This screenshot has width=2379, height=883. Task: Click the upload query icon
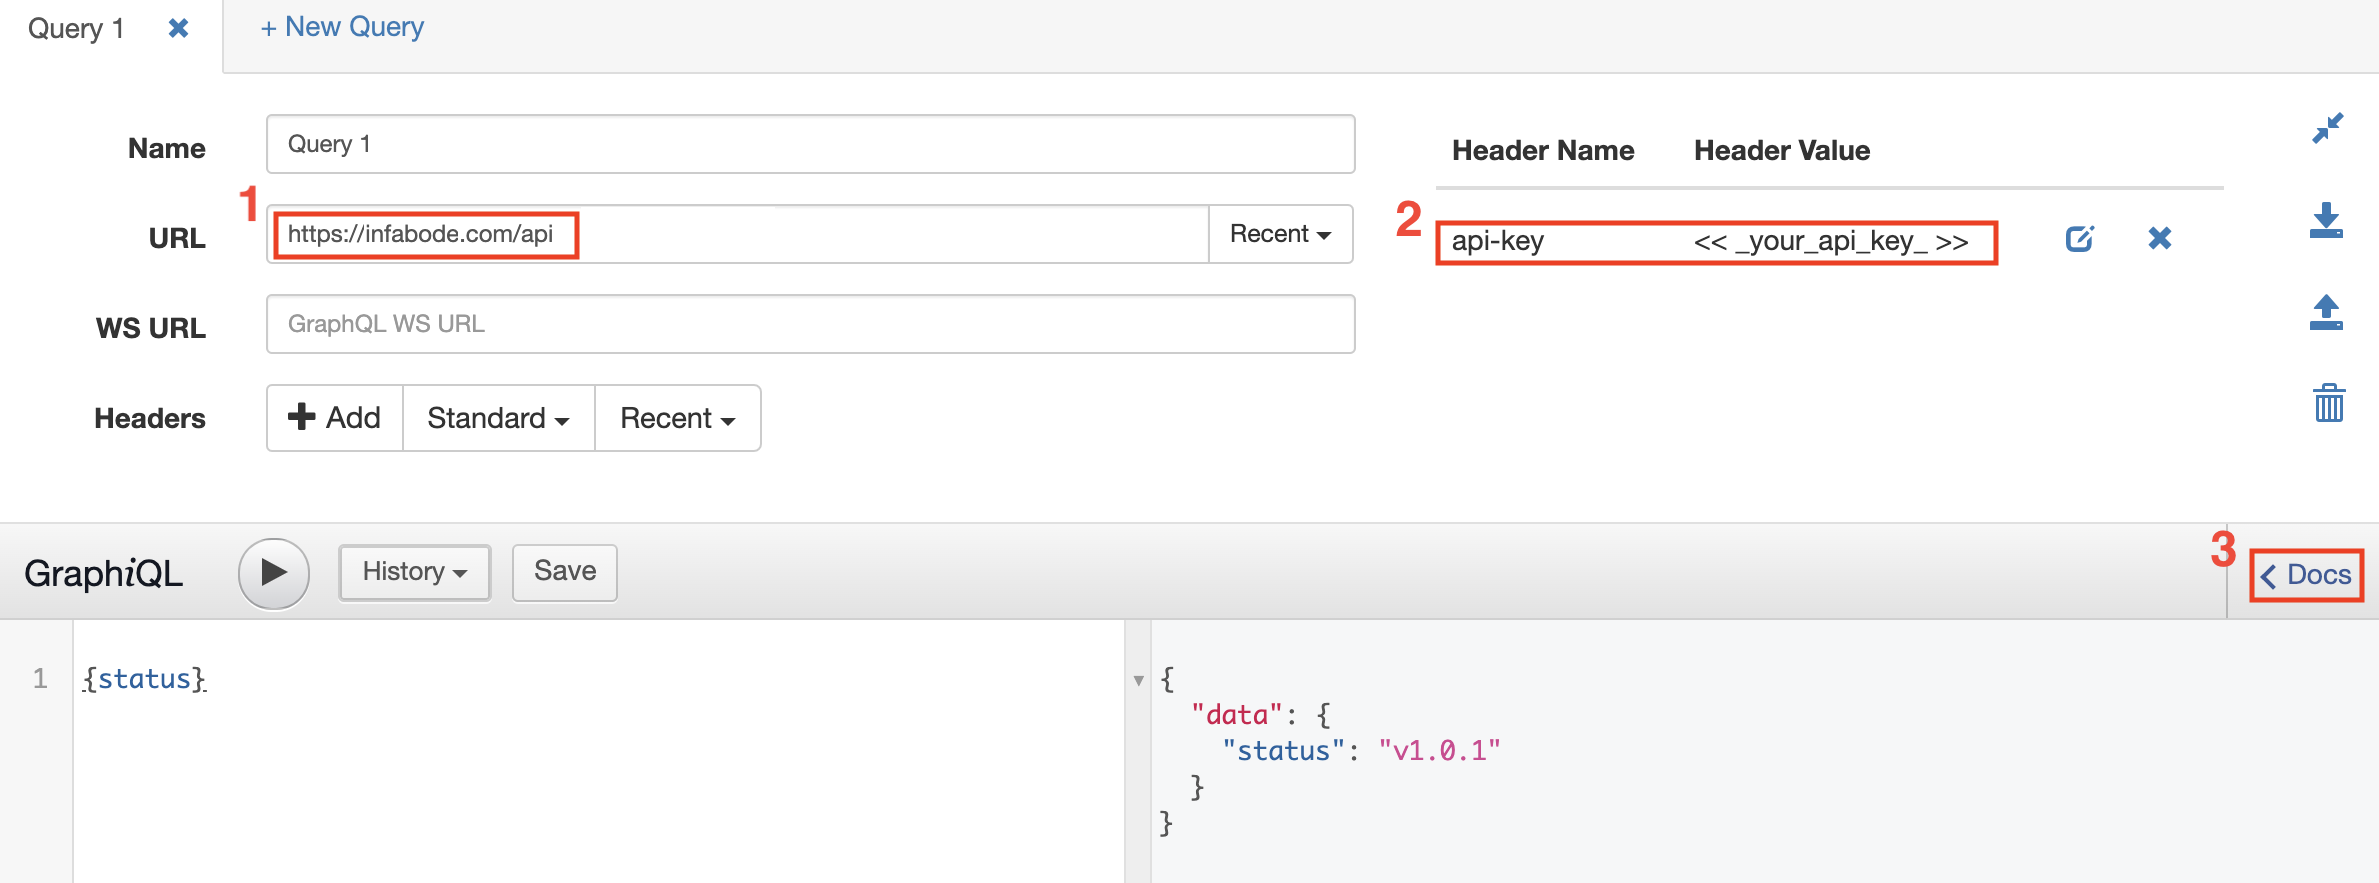(x=2326, y=312)
